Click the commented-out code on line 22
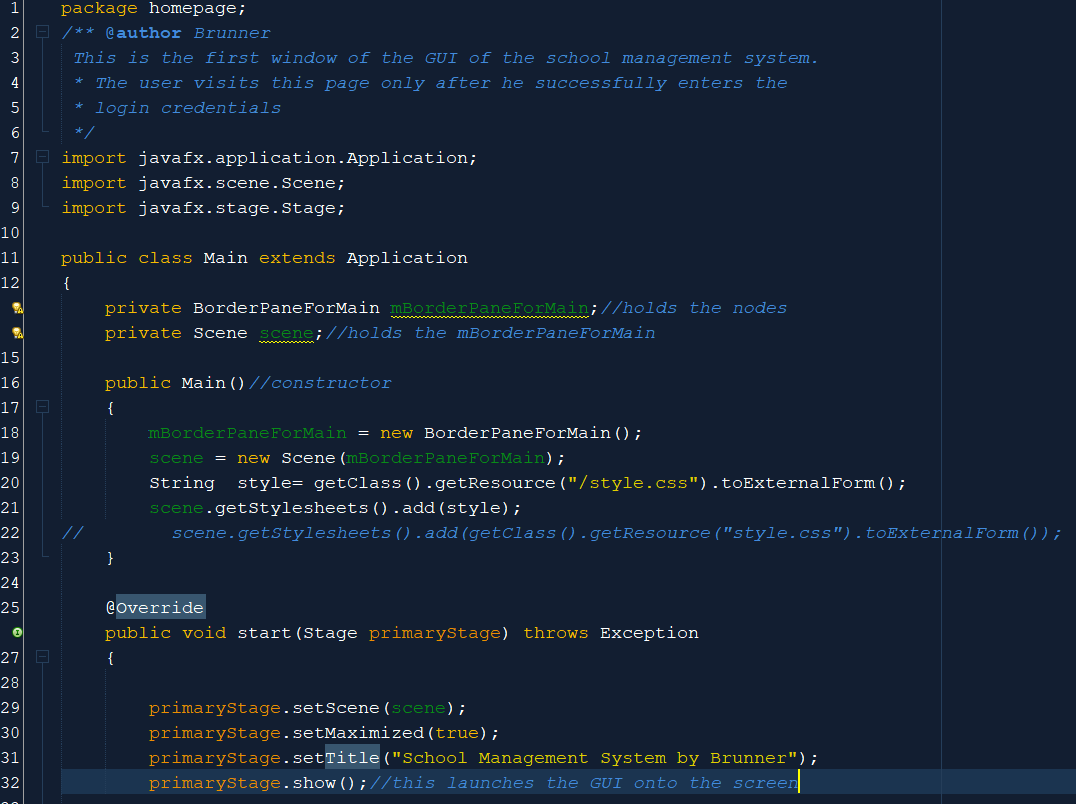The image size is (1076, 804). coord(616,533)
